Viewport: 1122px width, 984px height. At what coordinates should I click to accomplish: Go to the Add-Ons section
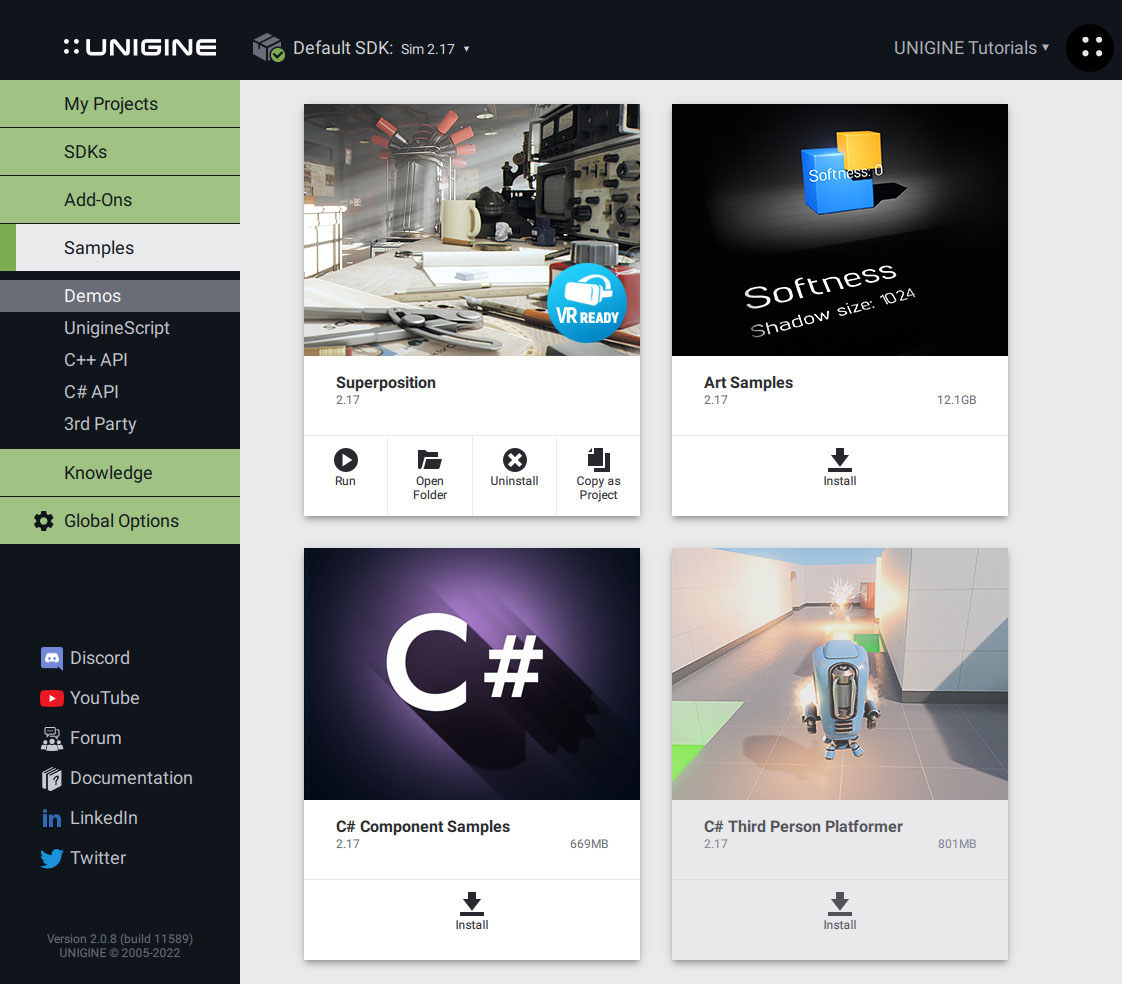pyautogui.click(x=98, y=200)
